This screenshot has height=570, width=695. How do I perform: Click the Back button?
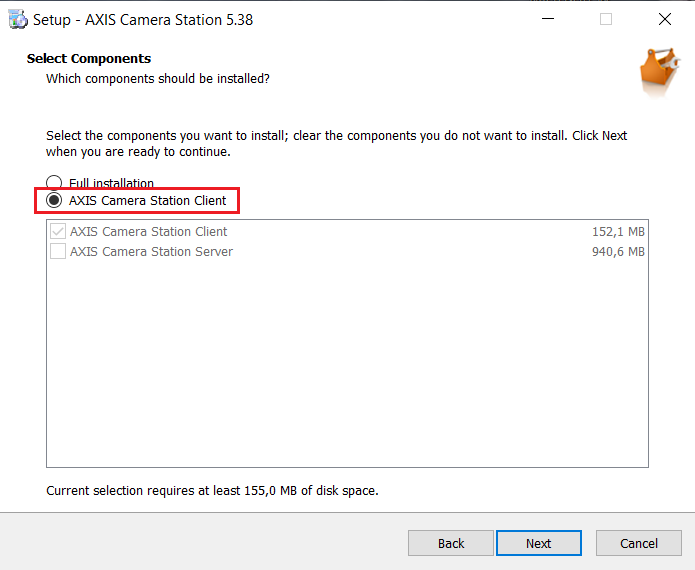451,543
